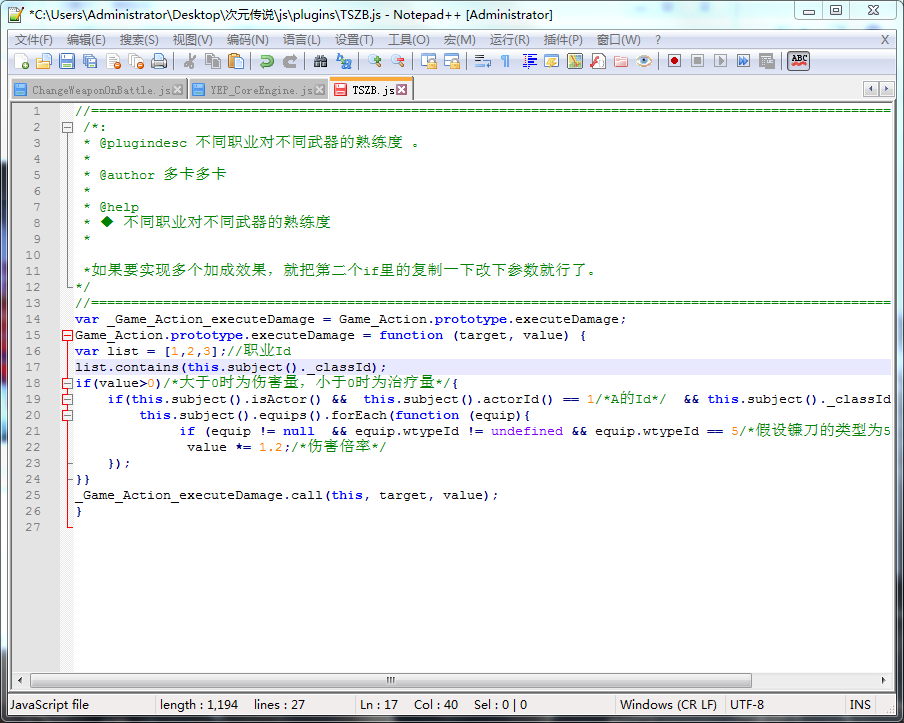Toggle ABC spell check icon
This screenshot has height=723, width=904.
[799, 61]
